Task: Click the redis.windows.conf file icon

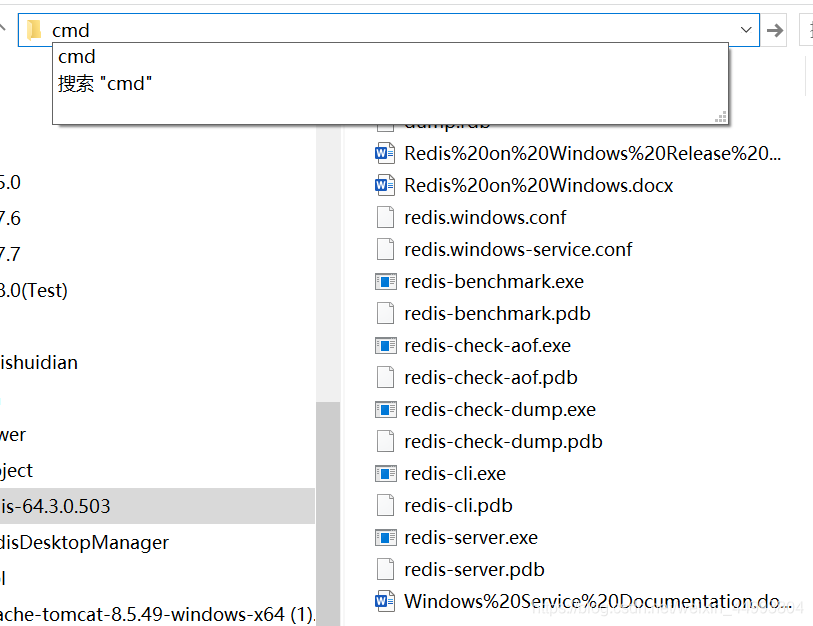Action: coord(385,217)
